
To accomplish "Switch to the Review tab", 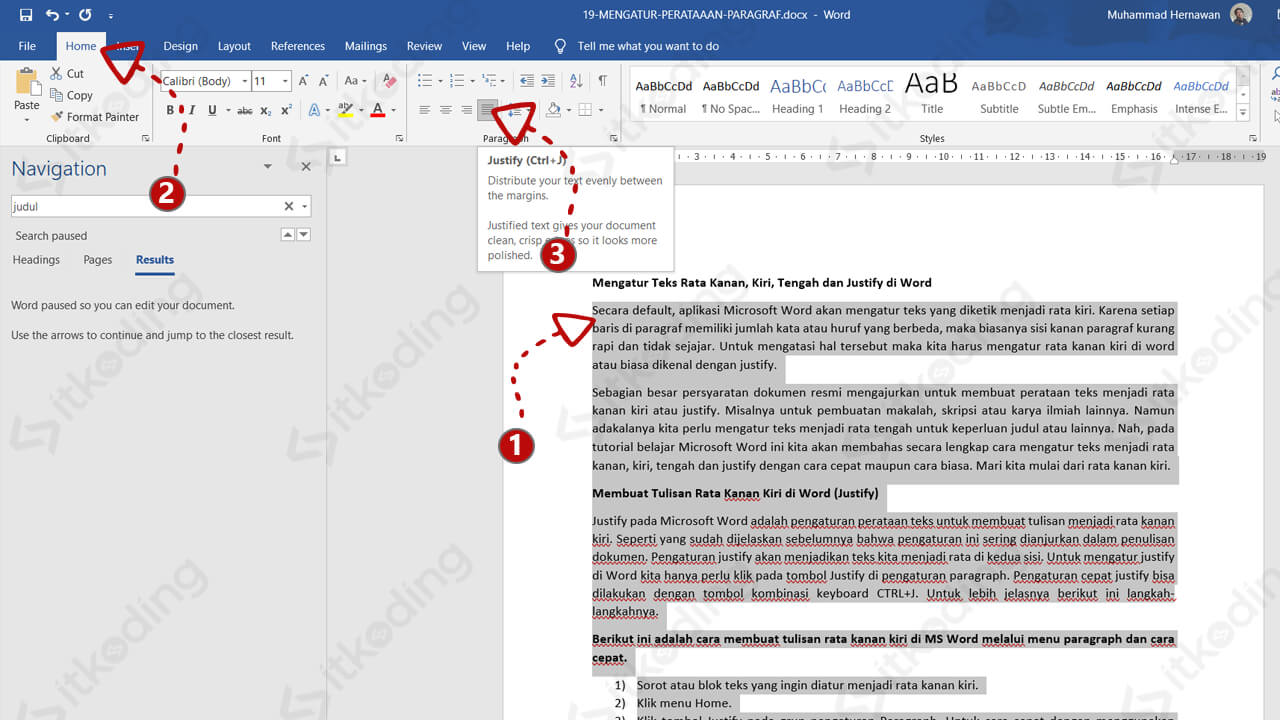I will [x=424, y=46].
